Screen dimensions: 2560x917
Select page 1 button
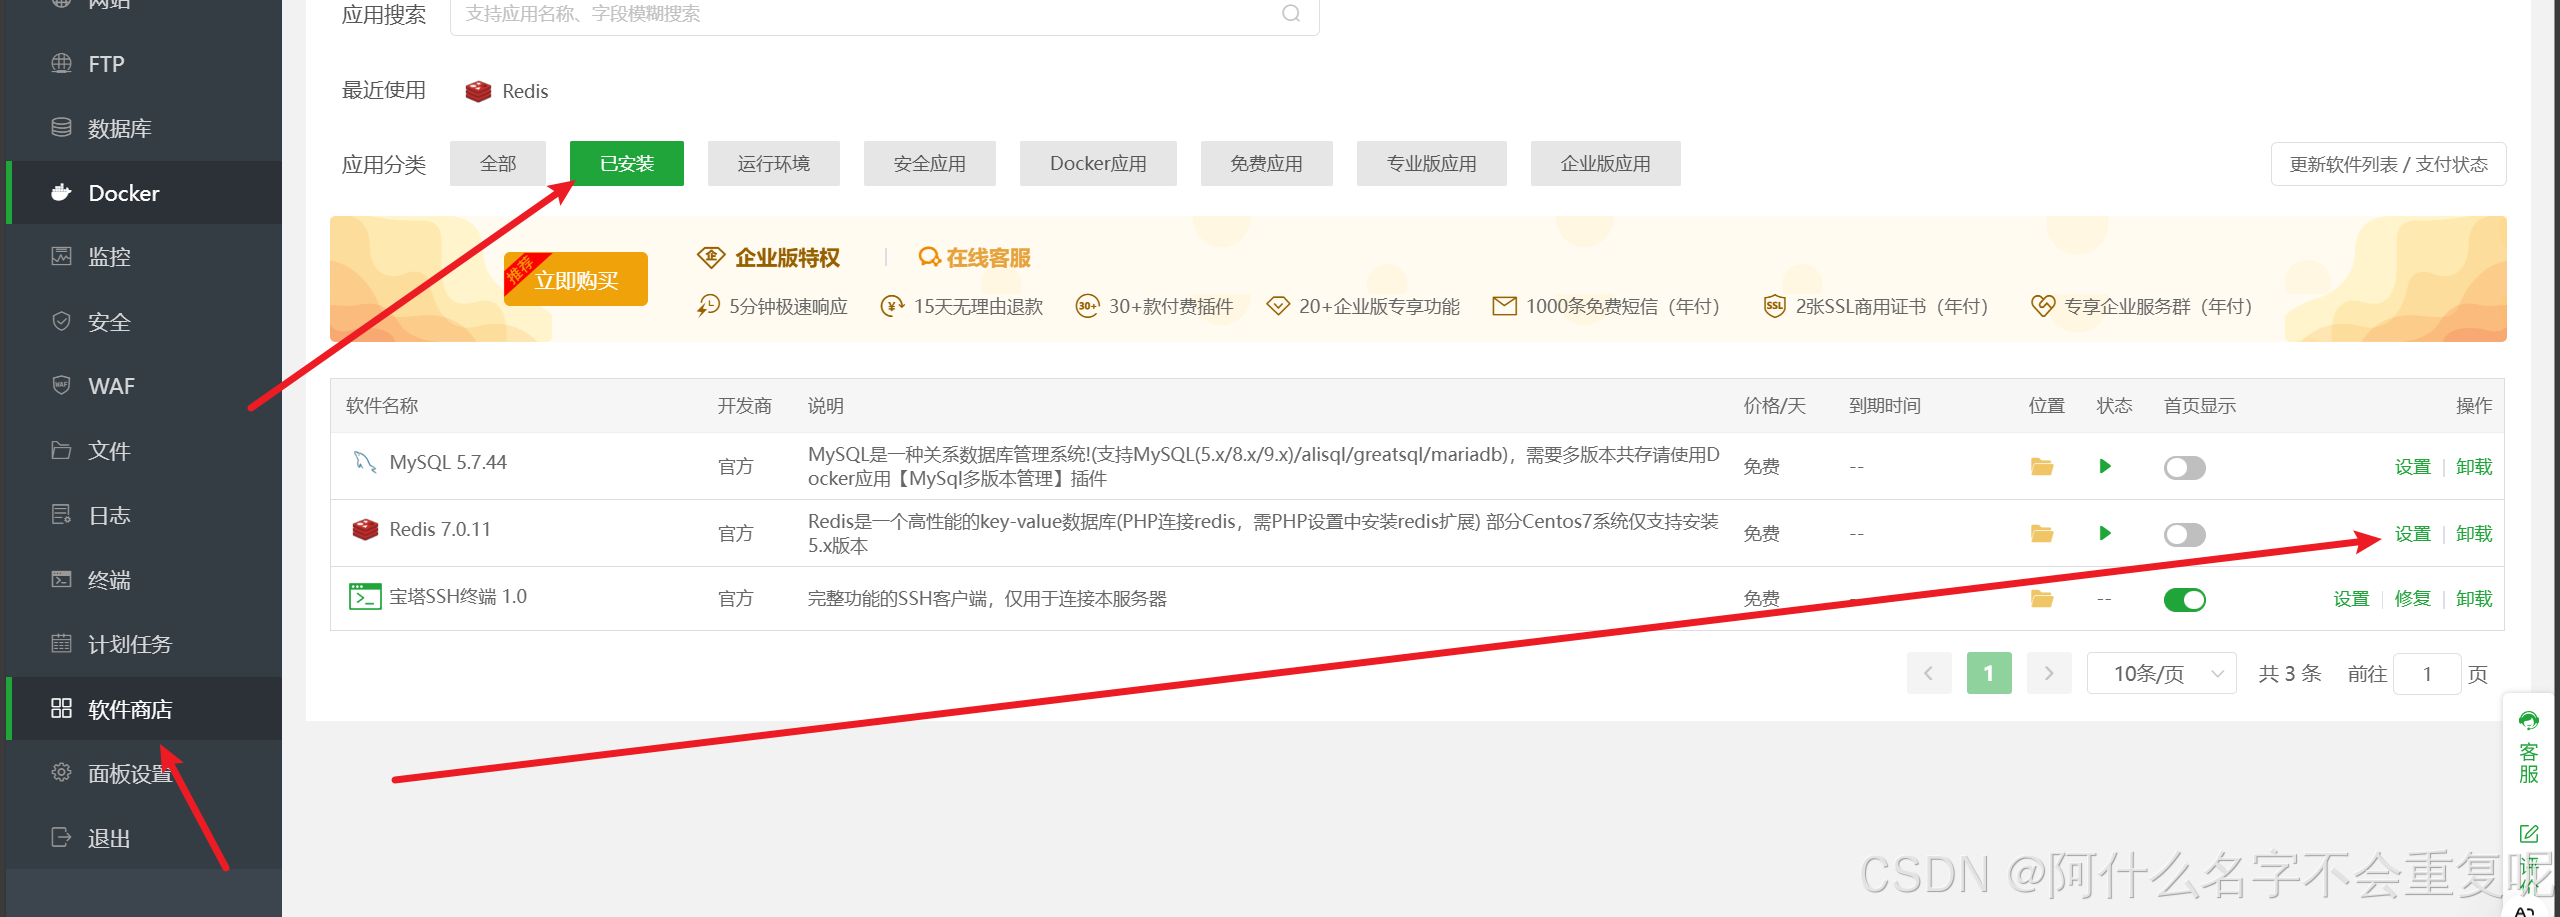[1989, 673]
